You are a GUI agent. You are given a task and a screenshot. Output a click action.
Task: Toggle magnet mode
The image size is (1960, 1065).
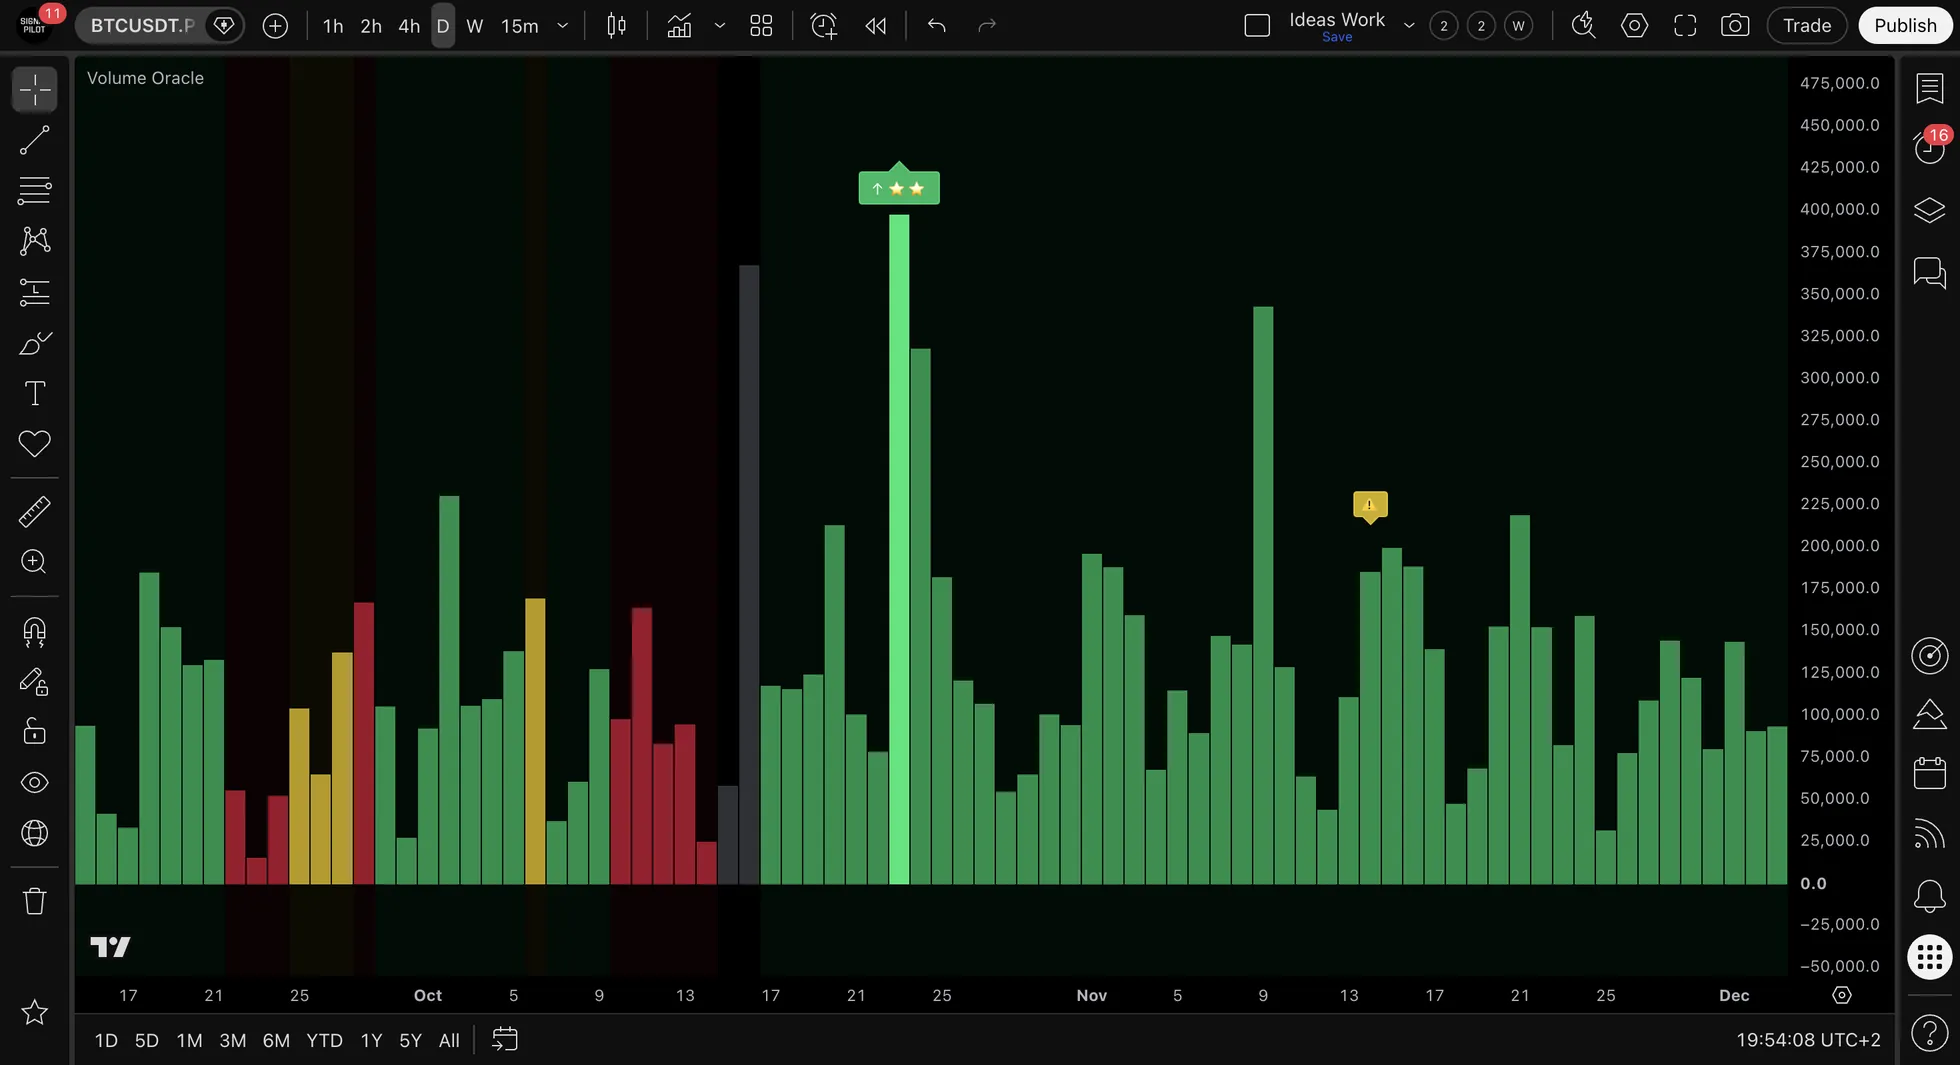click(x=34, y=632)
